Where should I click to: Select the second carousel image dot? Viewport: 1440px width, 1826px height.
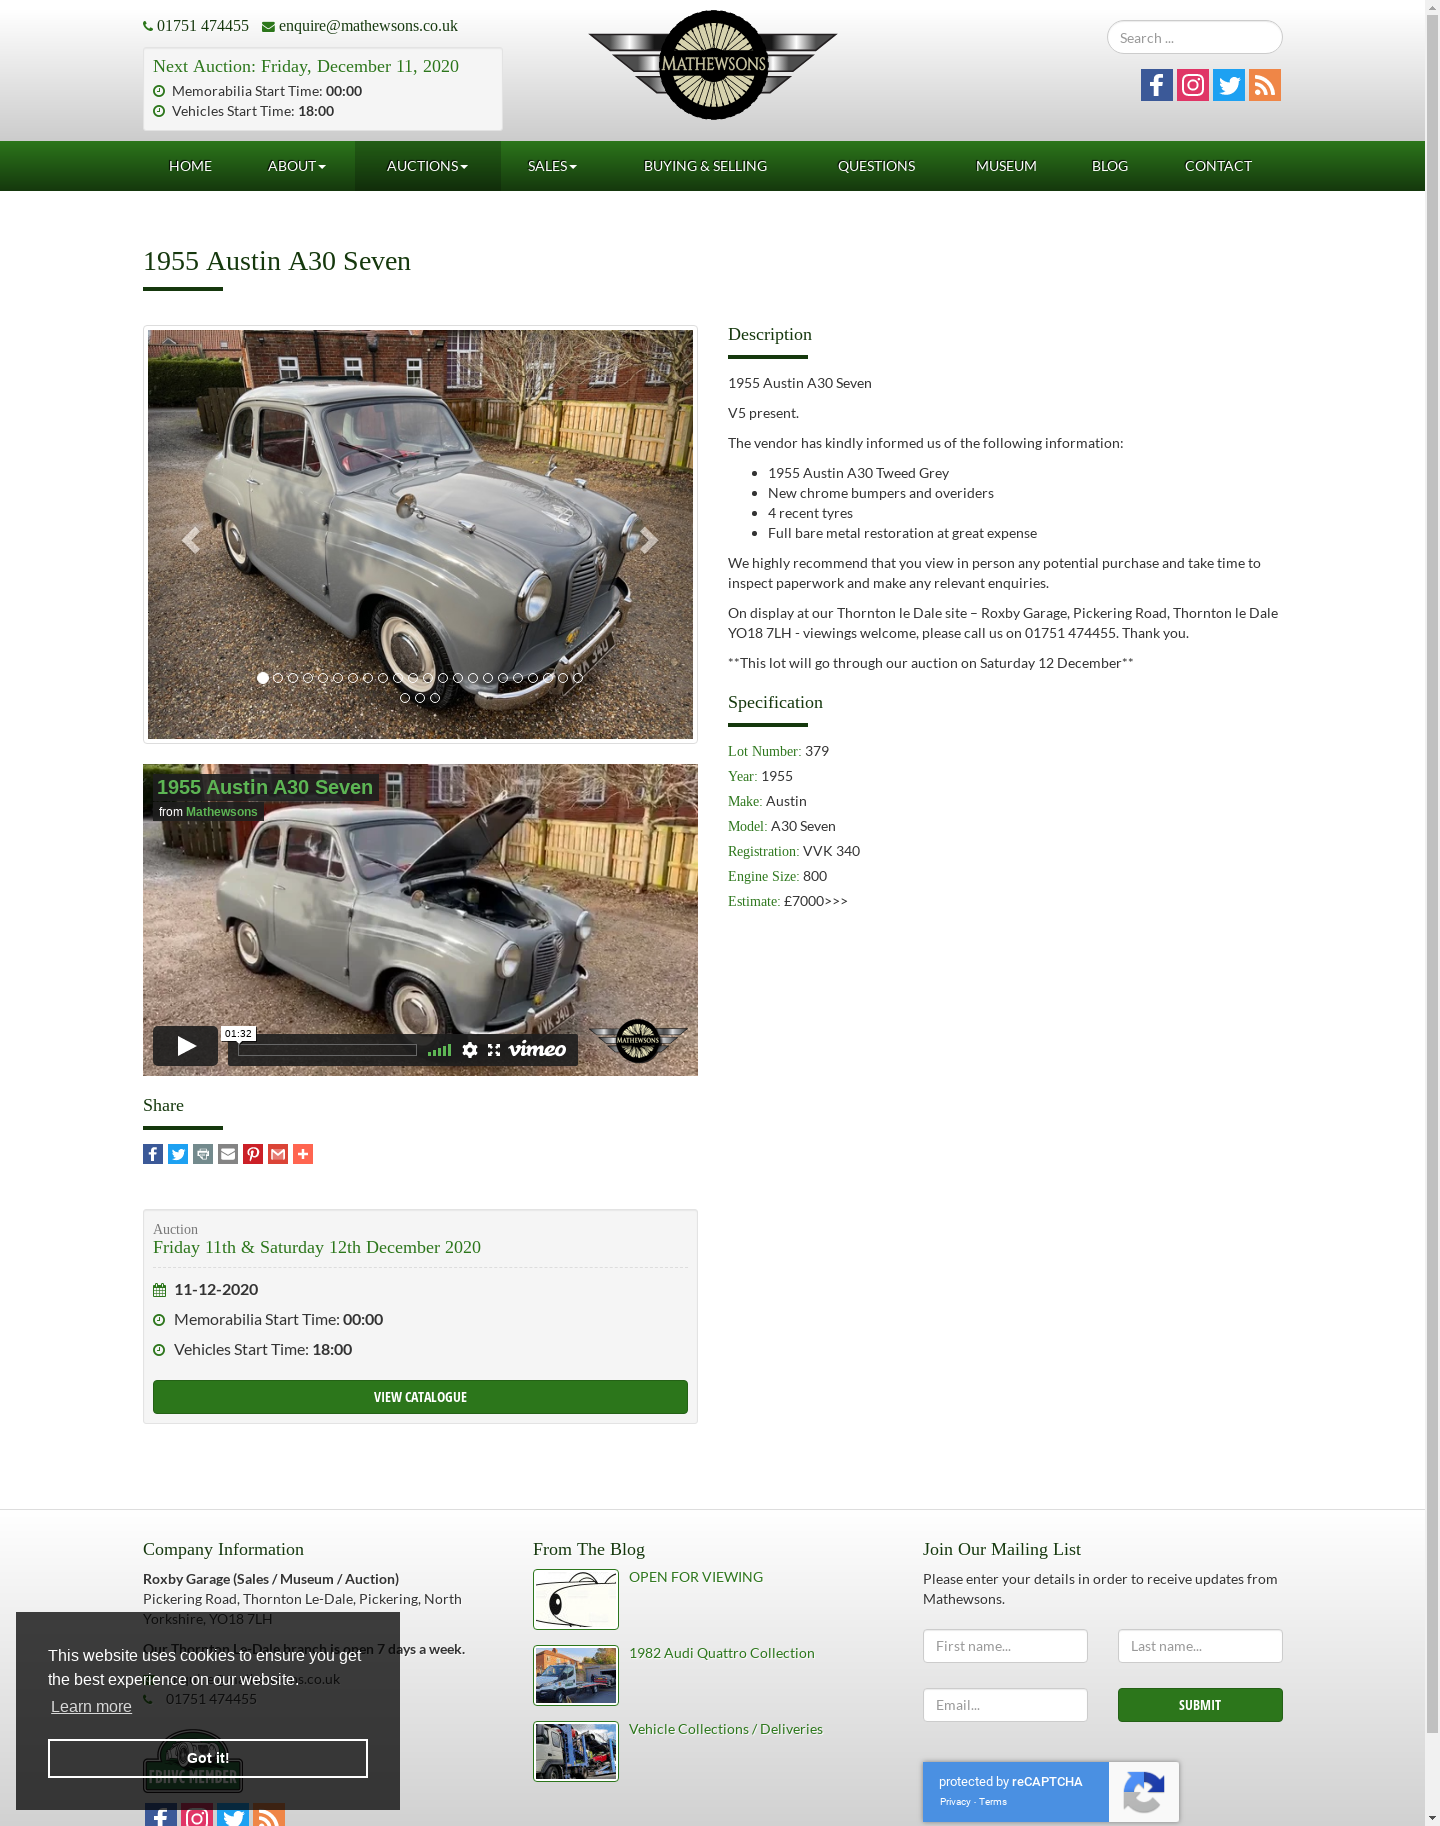pyautogui.click(x=278, y=678)
